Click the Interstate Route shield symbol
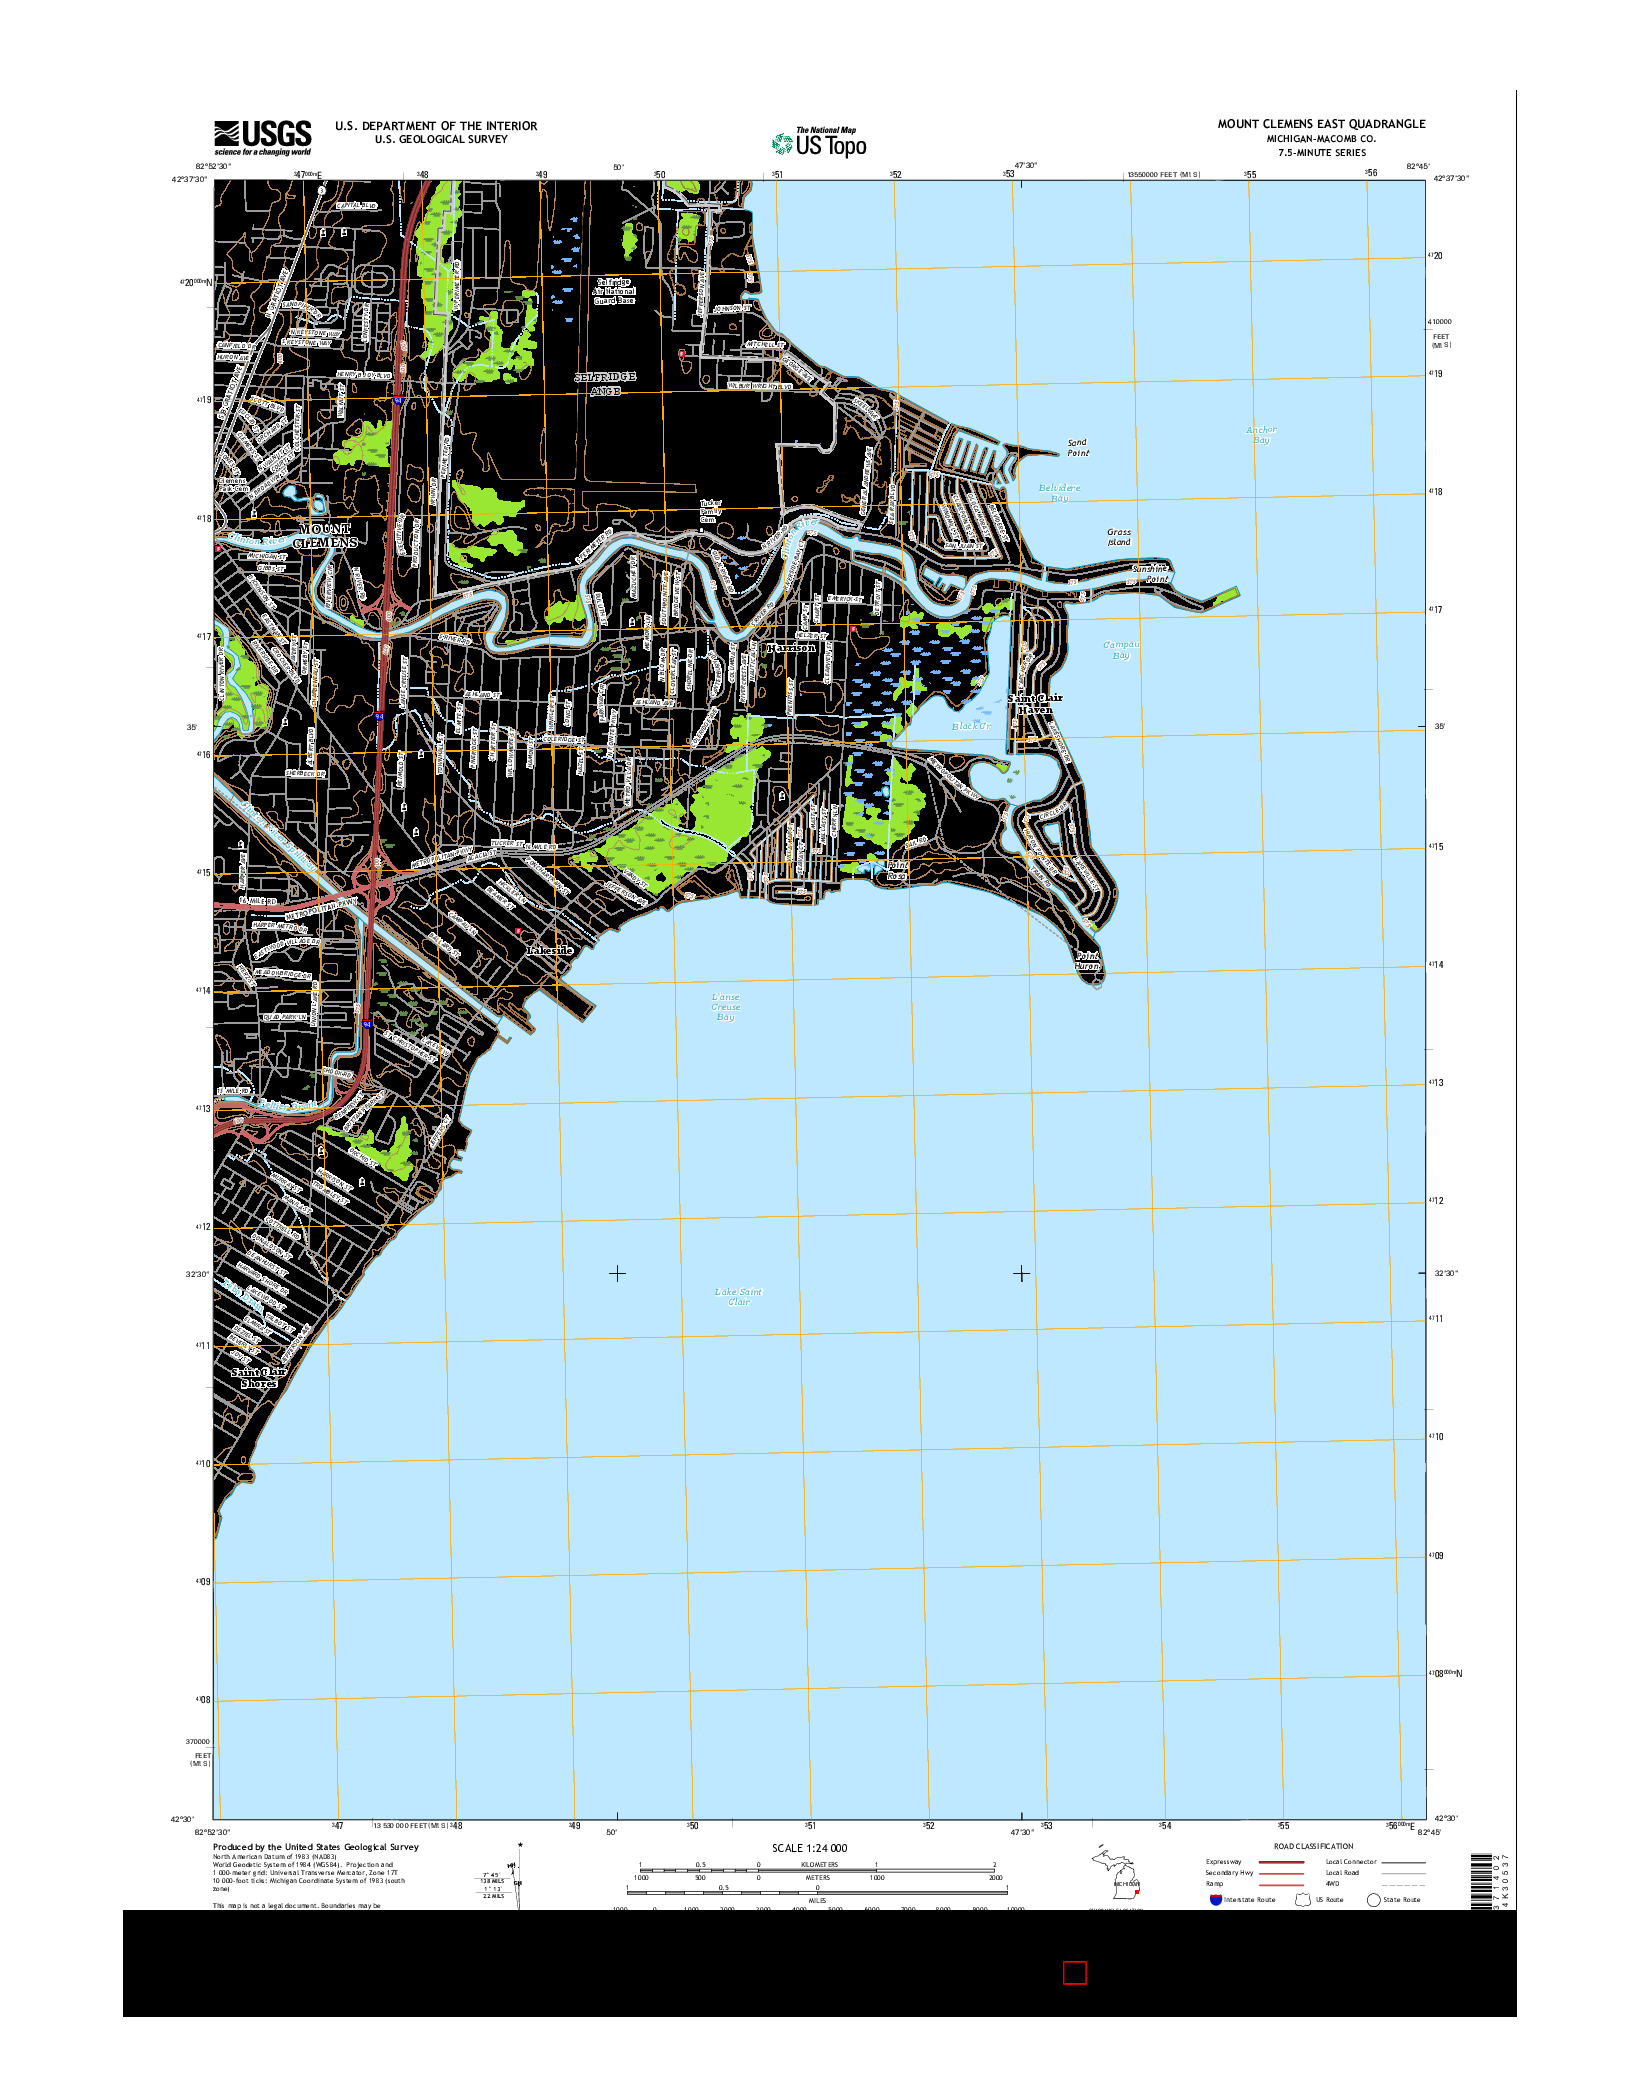The image size is (1638, 2088). (x=1215, y=1899)
